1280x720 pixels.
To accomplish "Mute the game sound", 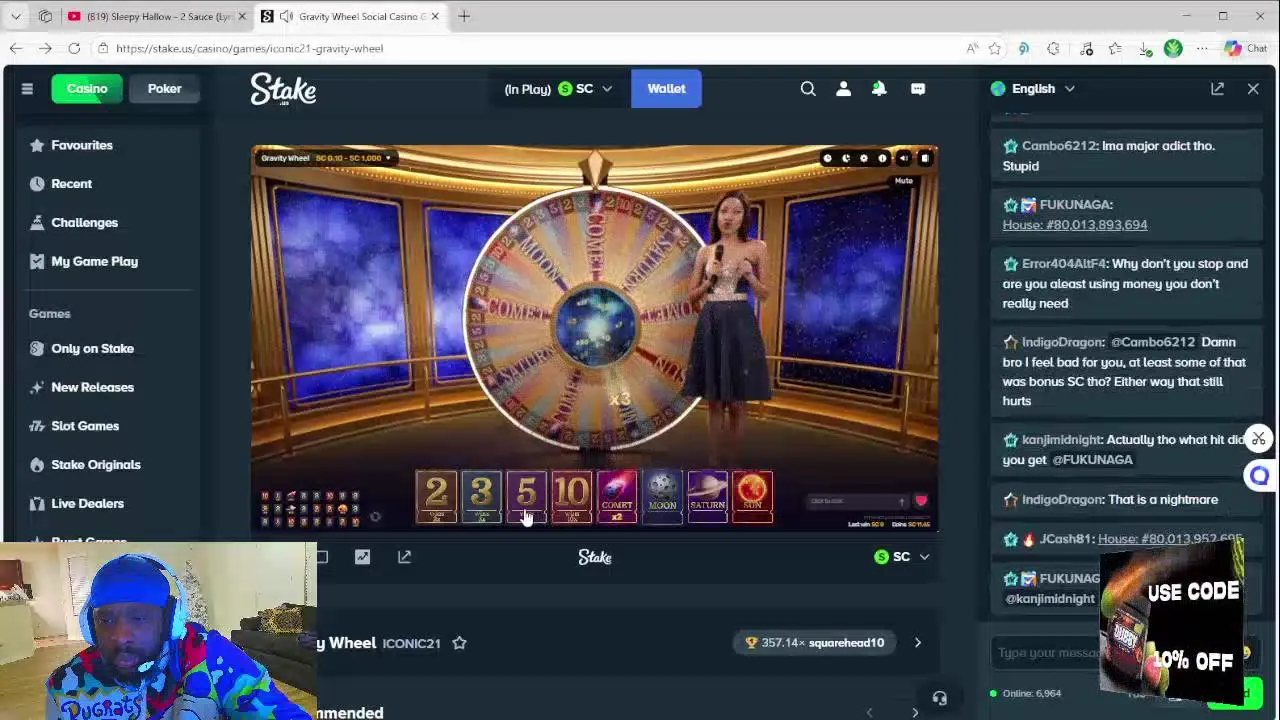I will click(904, 158).
